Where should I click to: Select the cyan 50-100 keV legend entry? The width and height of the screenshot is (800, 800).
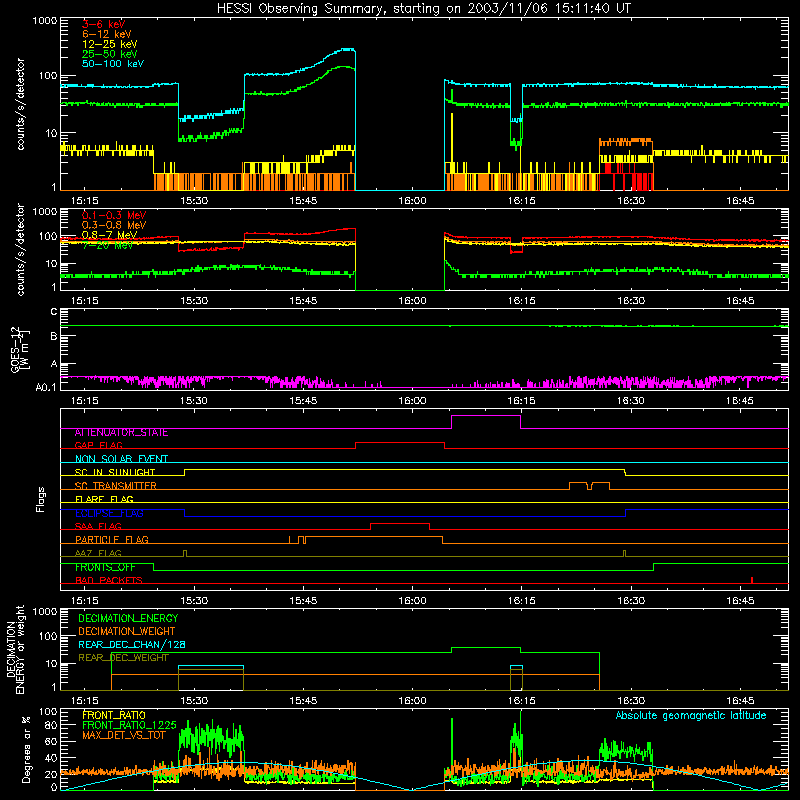pos(113,64)
